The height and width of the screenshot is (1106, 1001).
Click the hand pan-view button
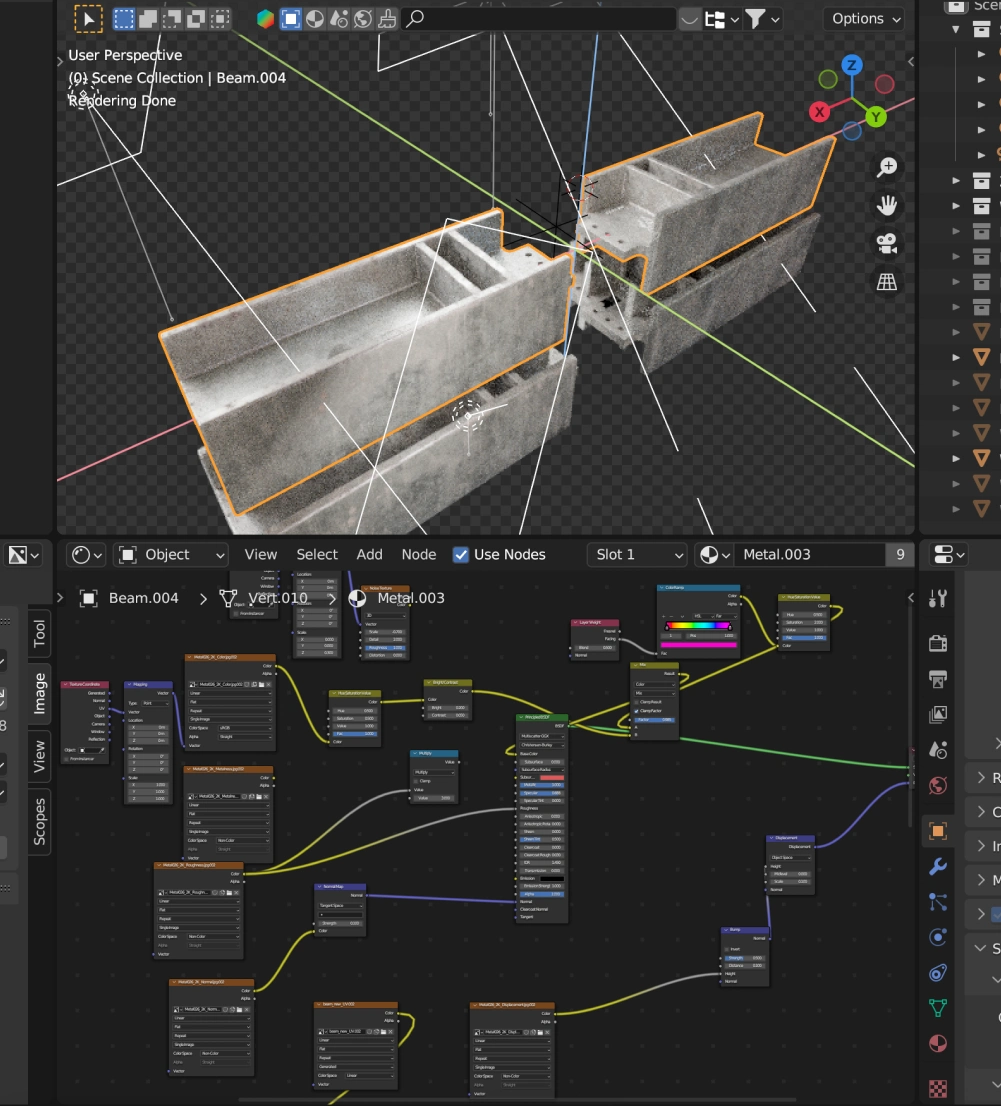point(887,205)
